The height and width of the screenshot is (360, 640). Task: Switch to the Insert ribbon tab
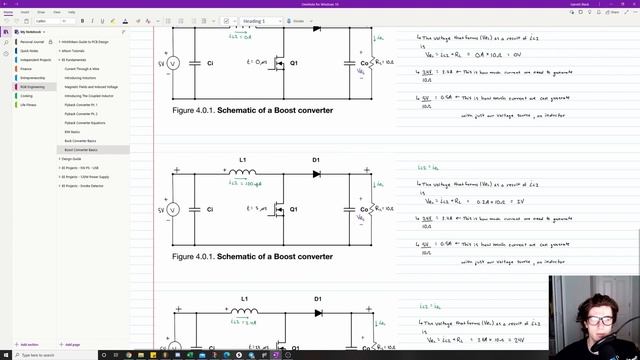(x=25, y=12)
